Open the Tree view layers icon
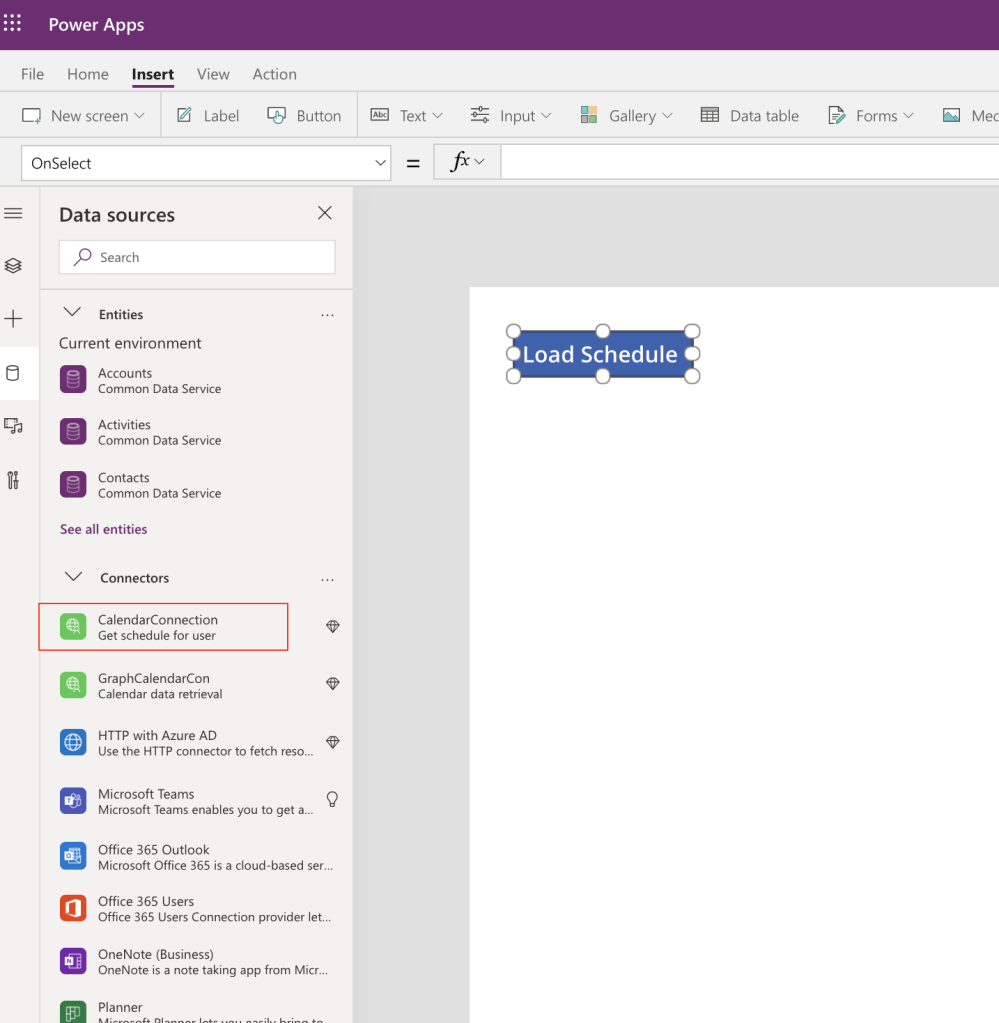The image size is (999, 1023). [x=13, y=266]
